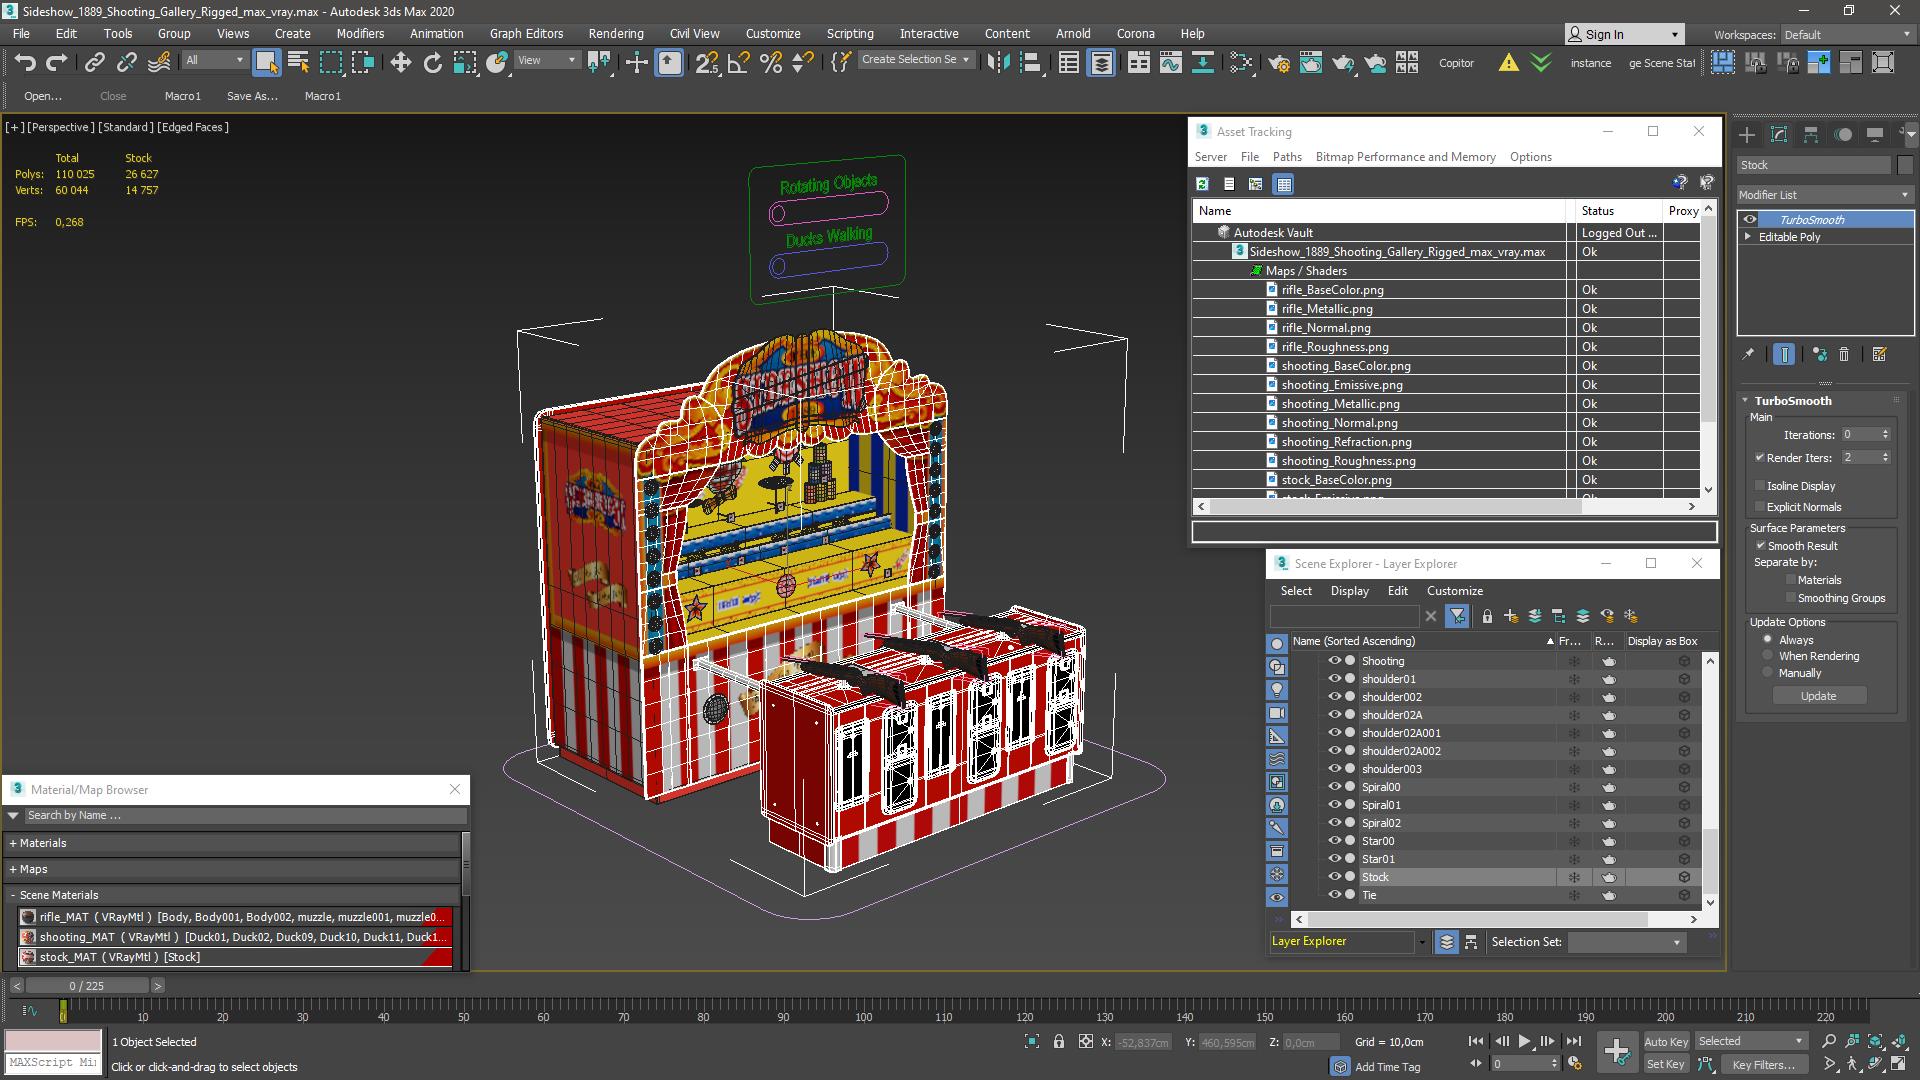Click lock icon in Scene Explorer toolbar
This screenshot has width=1920, height=1080.
[1487, 616]
